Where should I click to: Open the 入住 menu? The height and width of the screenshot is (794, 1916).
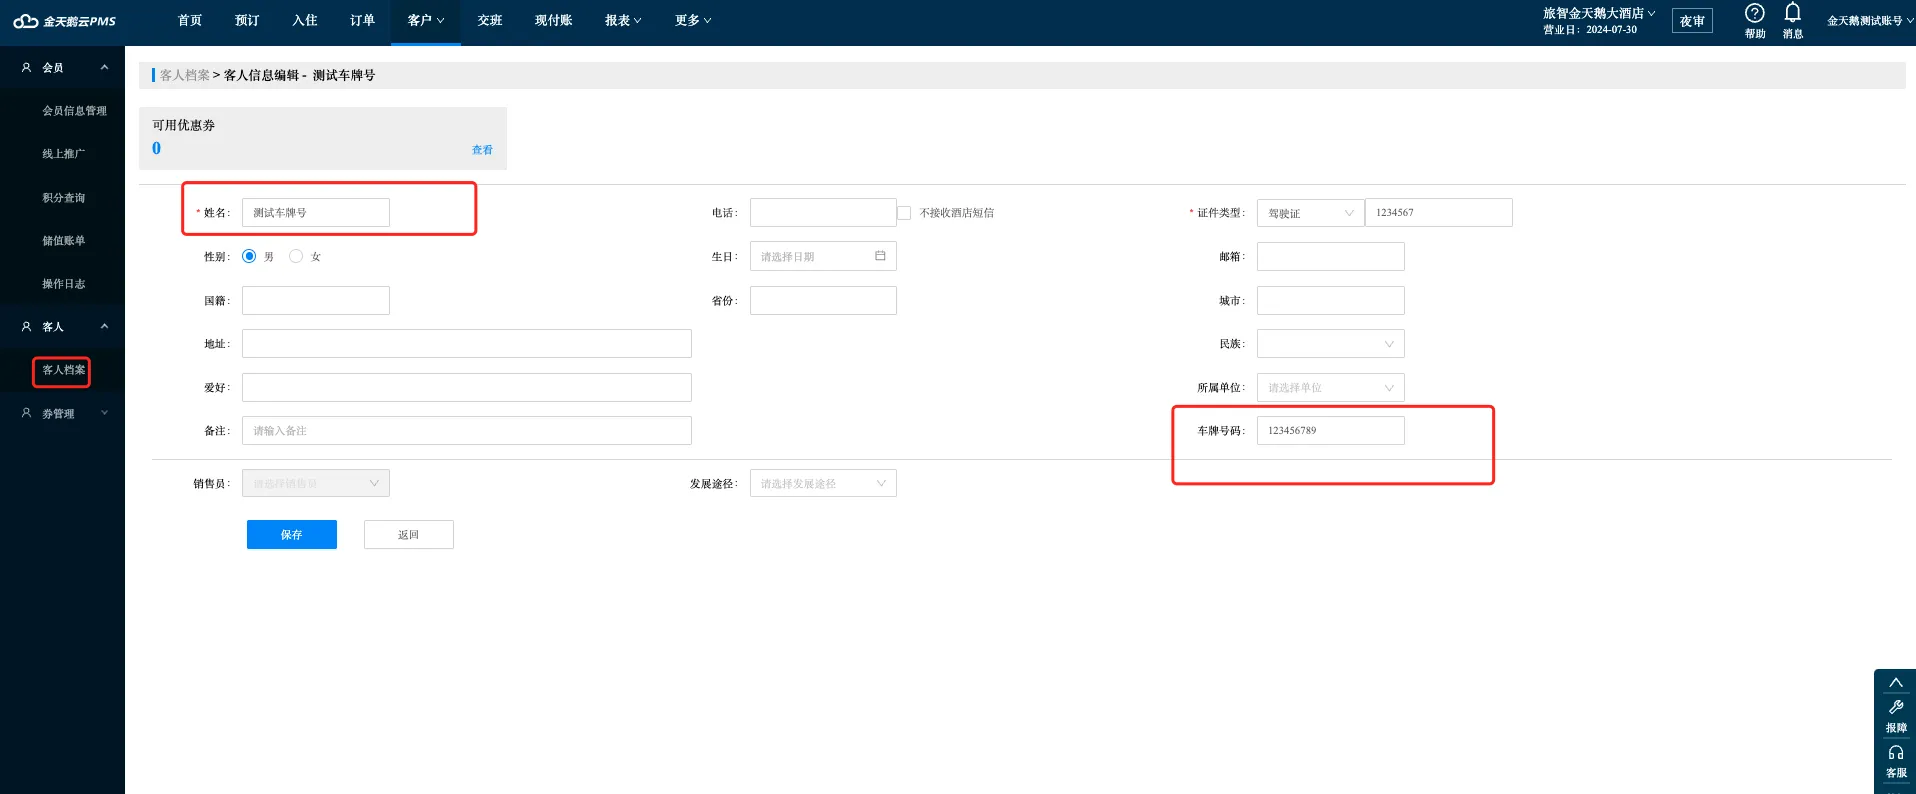(x=305, y=20)
